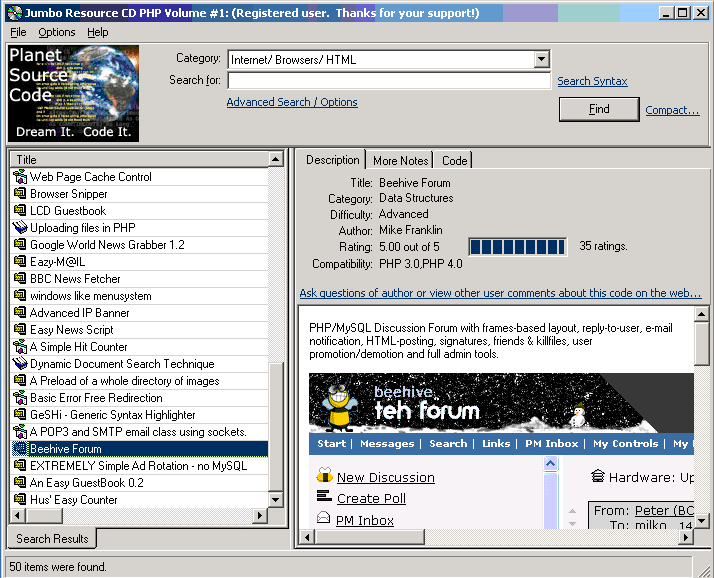The width and height of the screenshot is (714, 578).
Task: Click Messages in the forum navigation bar
Action: tap(387, 444)
